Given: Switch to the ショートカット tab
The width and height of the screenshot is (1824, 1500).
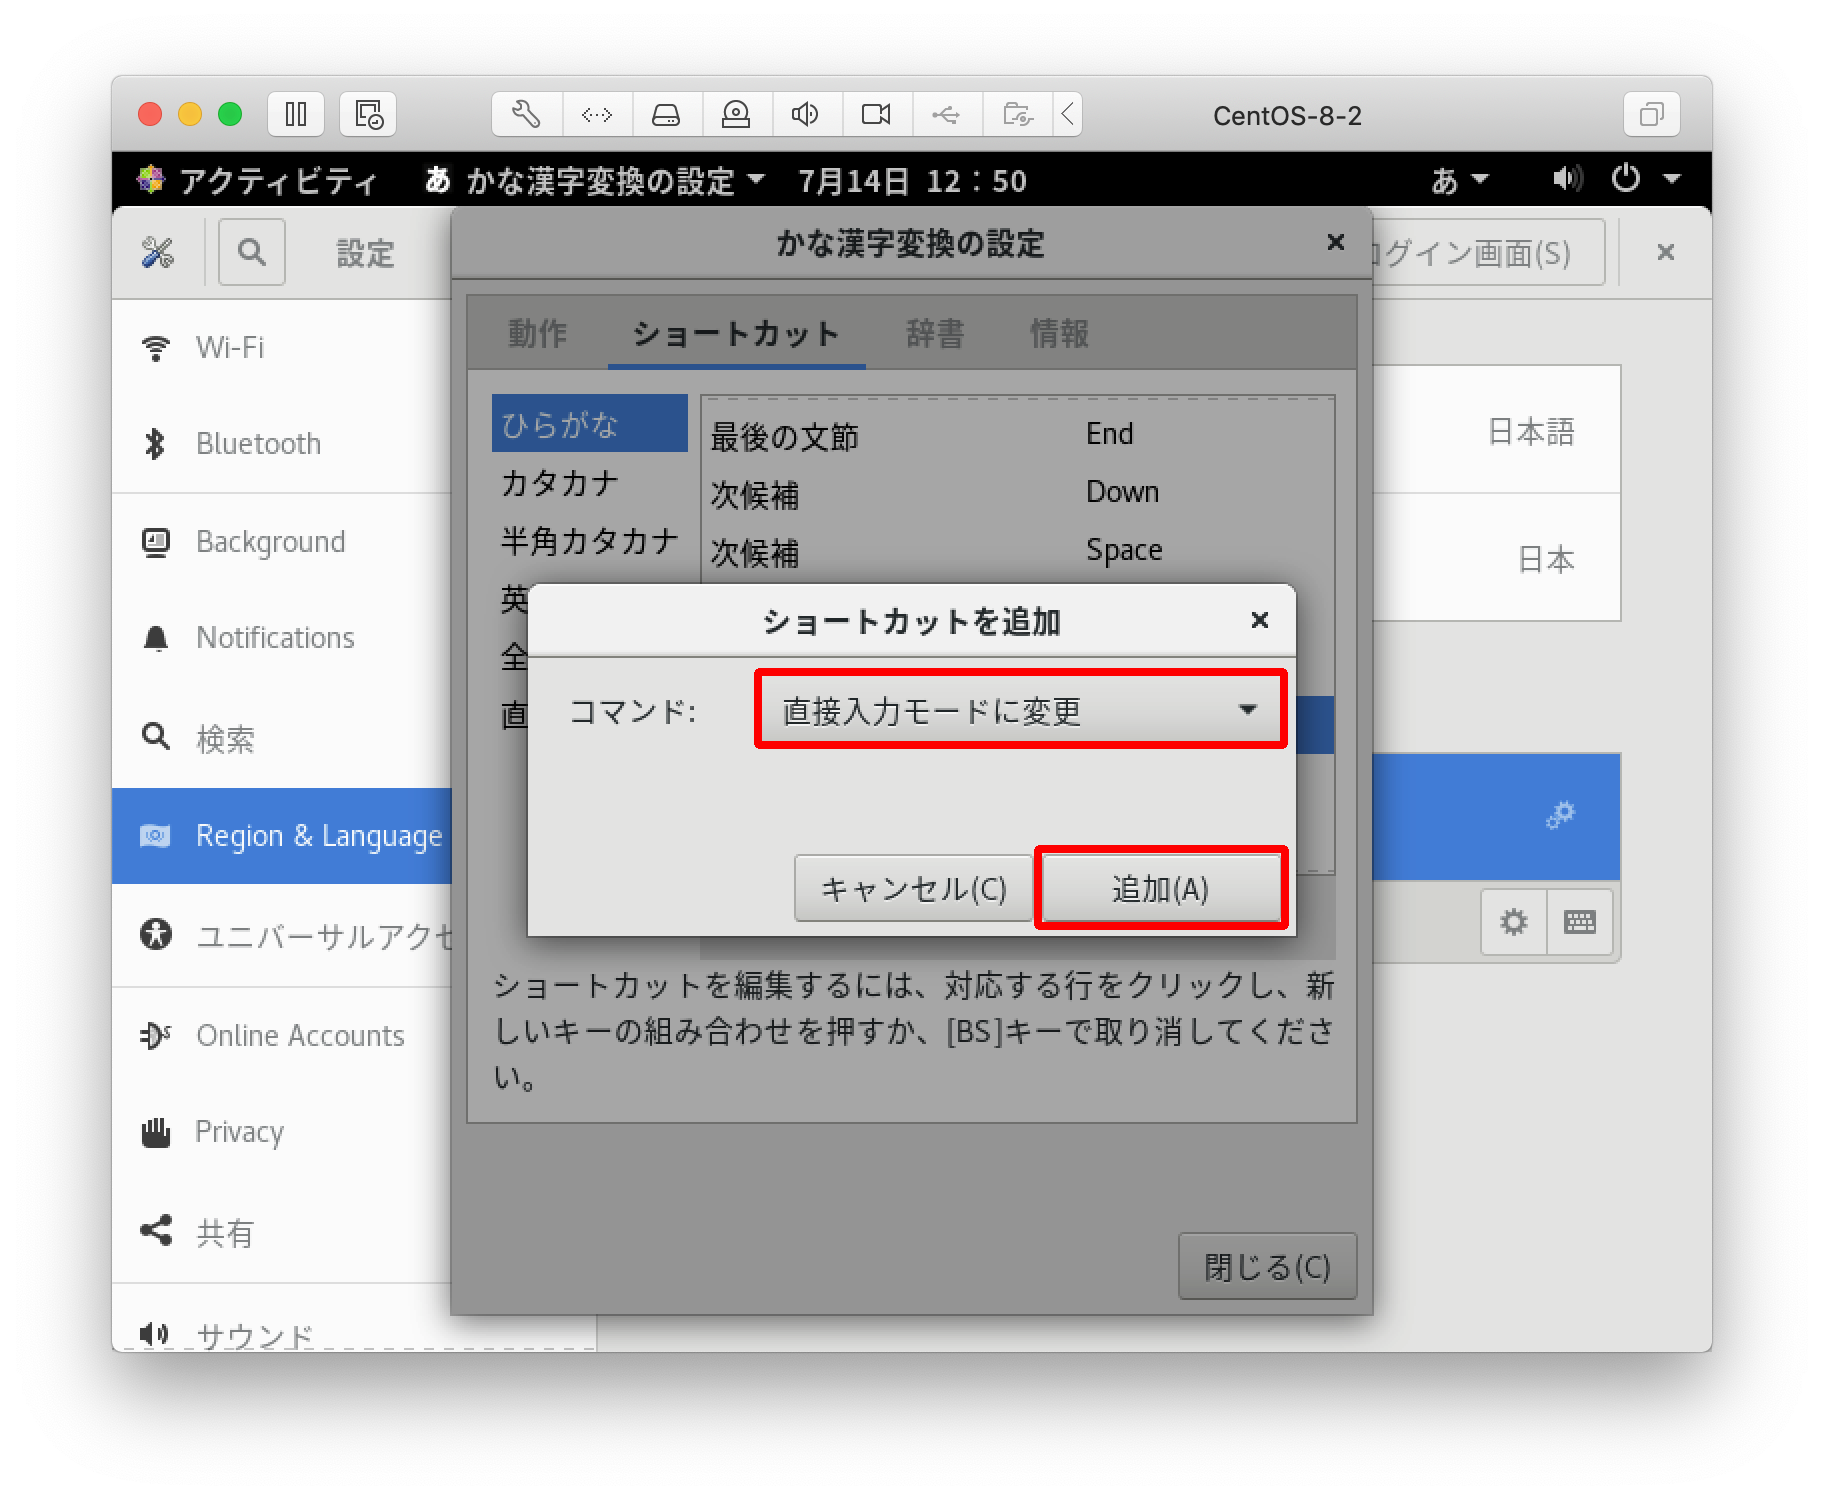Looking at the screenshot, I should tap(736, 333).
